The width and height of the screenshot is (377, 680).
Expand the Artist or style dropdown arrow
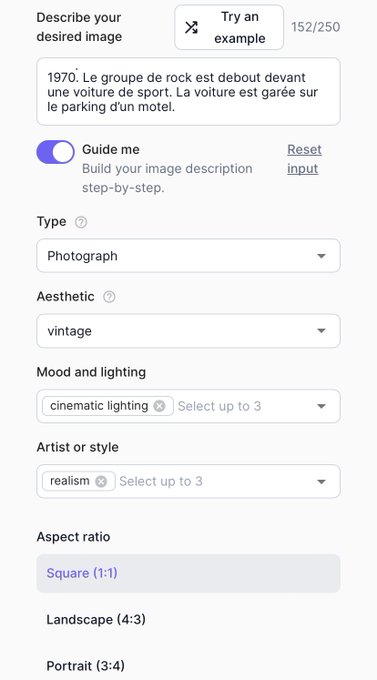(321, 482)
